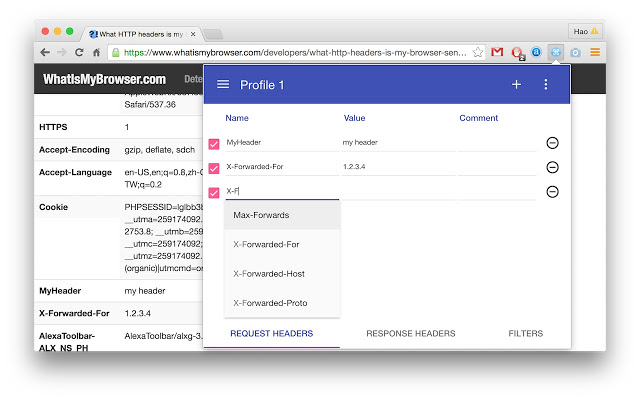This screenshot has height=400, width=640.
Task: Remove the MyHeader row
Action: pyautogui.click(x=552, y=143)
